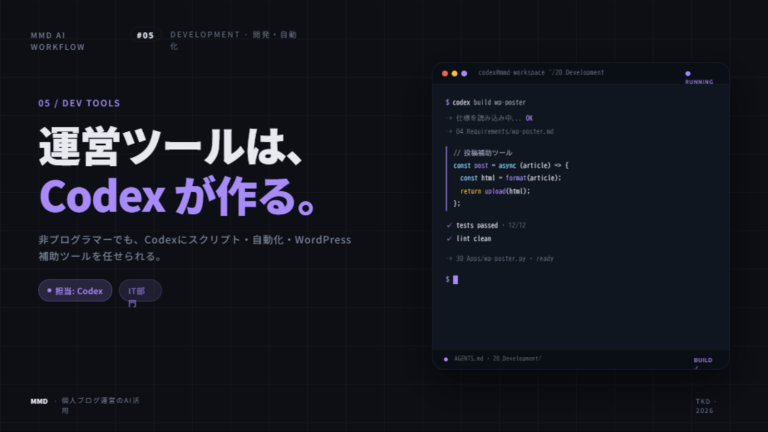The height and width of the screenshot is (432, 768).
Task: Click the 'const post = async (article)' code line
Action: (x=511, y=166)
